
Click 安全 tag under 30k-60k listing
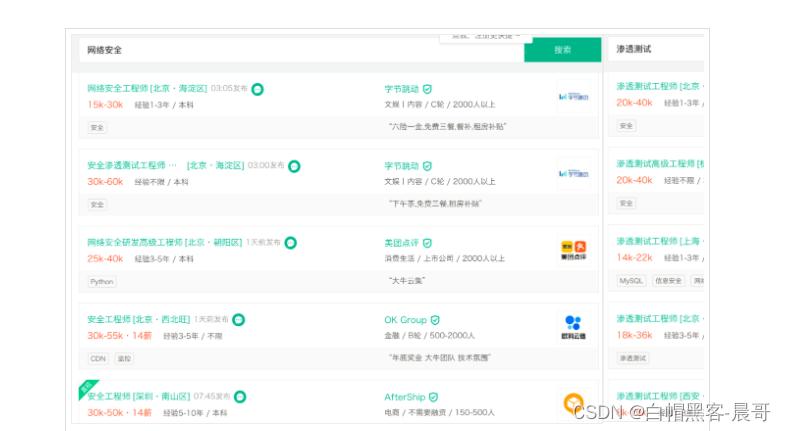[x=97, y=204]
